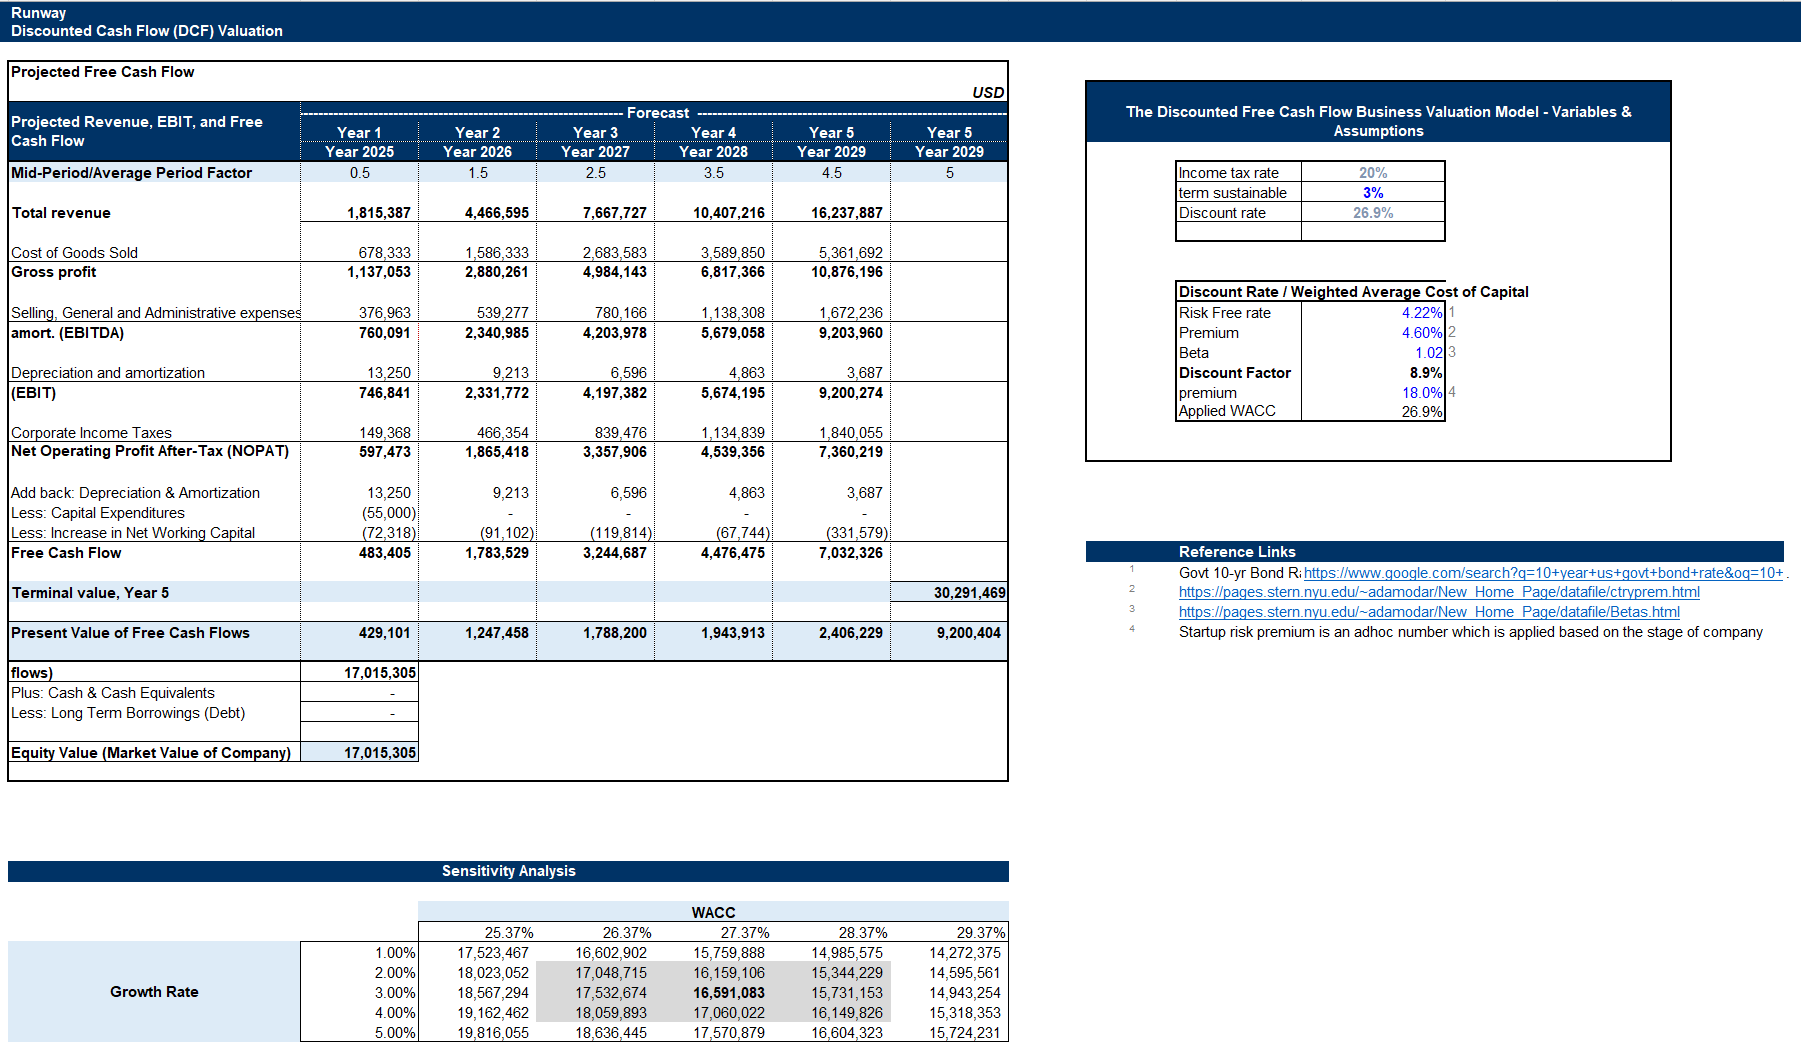Select the Income tax rate 20% cell
This screenshot has height=1063, width=1801.
[1372, 173]
